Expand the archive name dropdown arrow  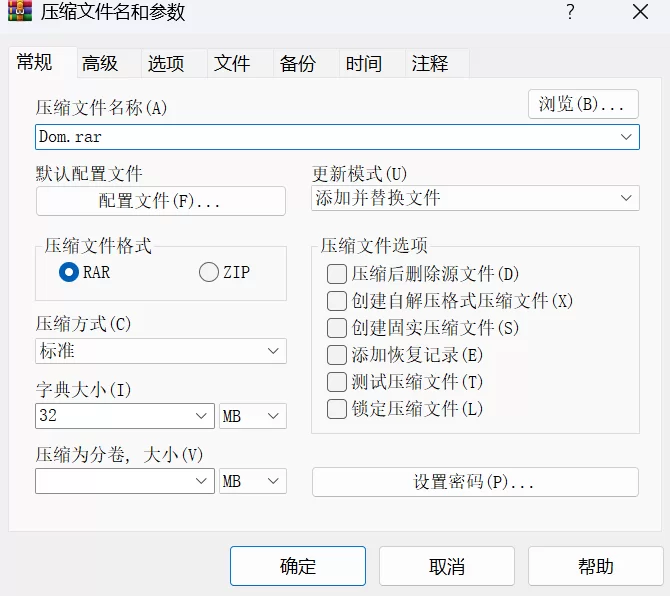click(626, 137)
